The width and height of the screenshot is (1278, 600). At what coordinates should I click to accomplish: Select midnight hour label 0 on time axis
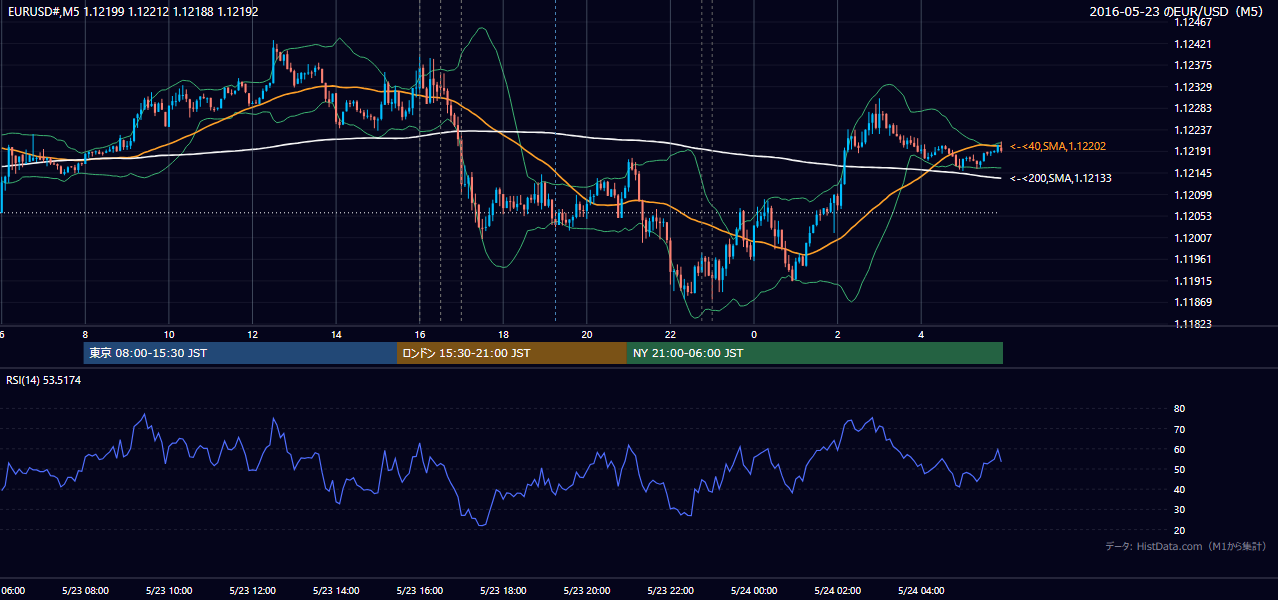click(754, 334)
